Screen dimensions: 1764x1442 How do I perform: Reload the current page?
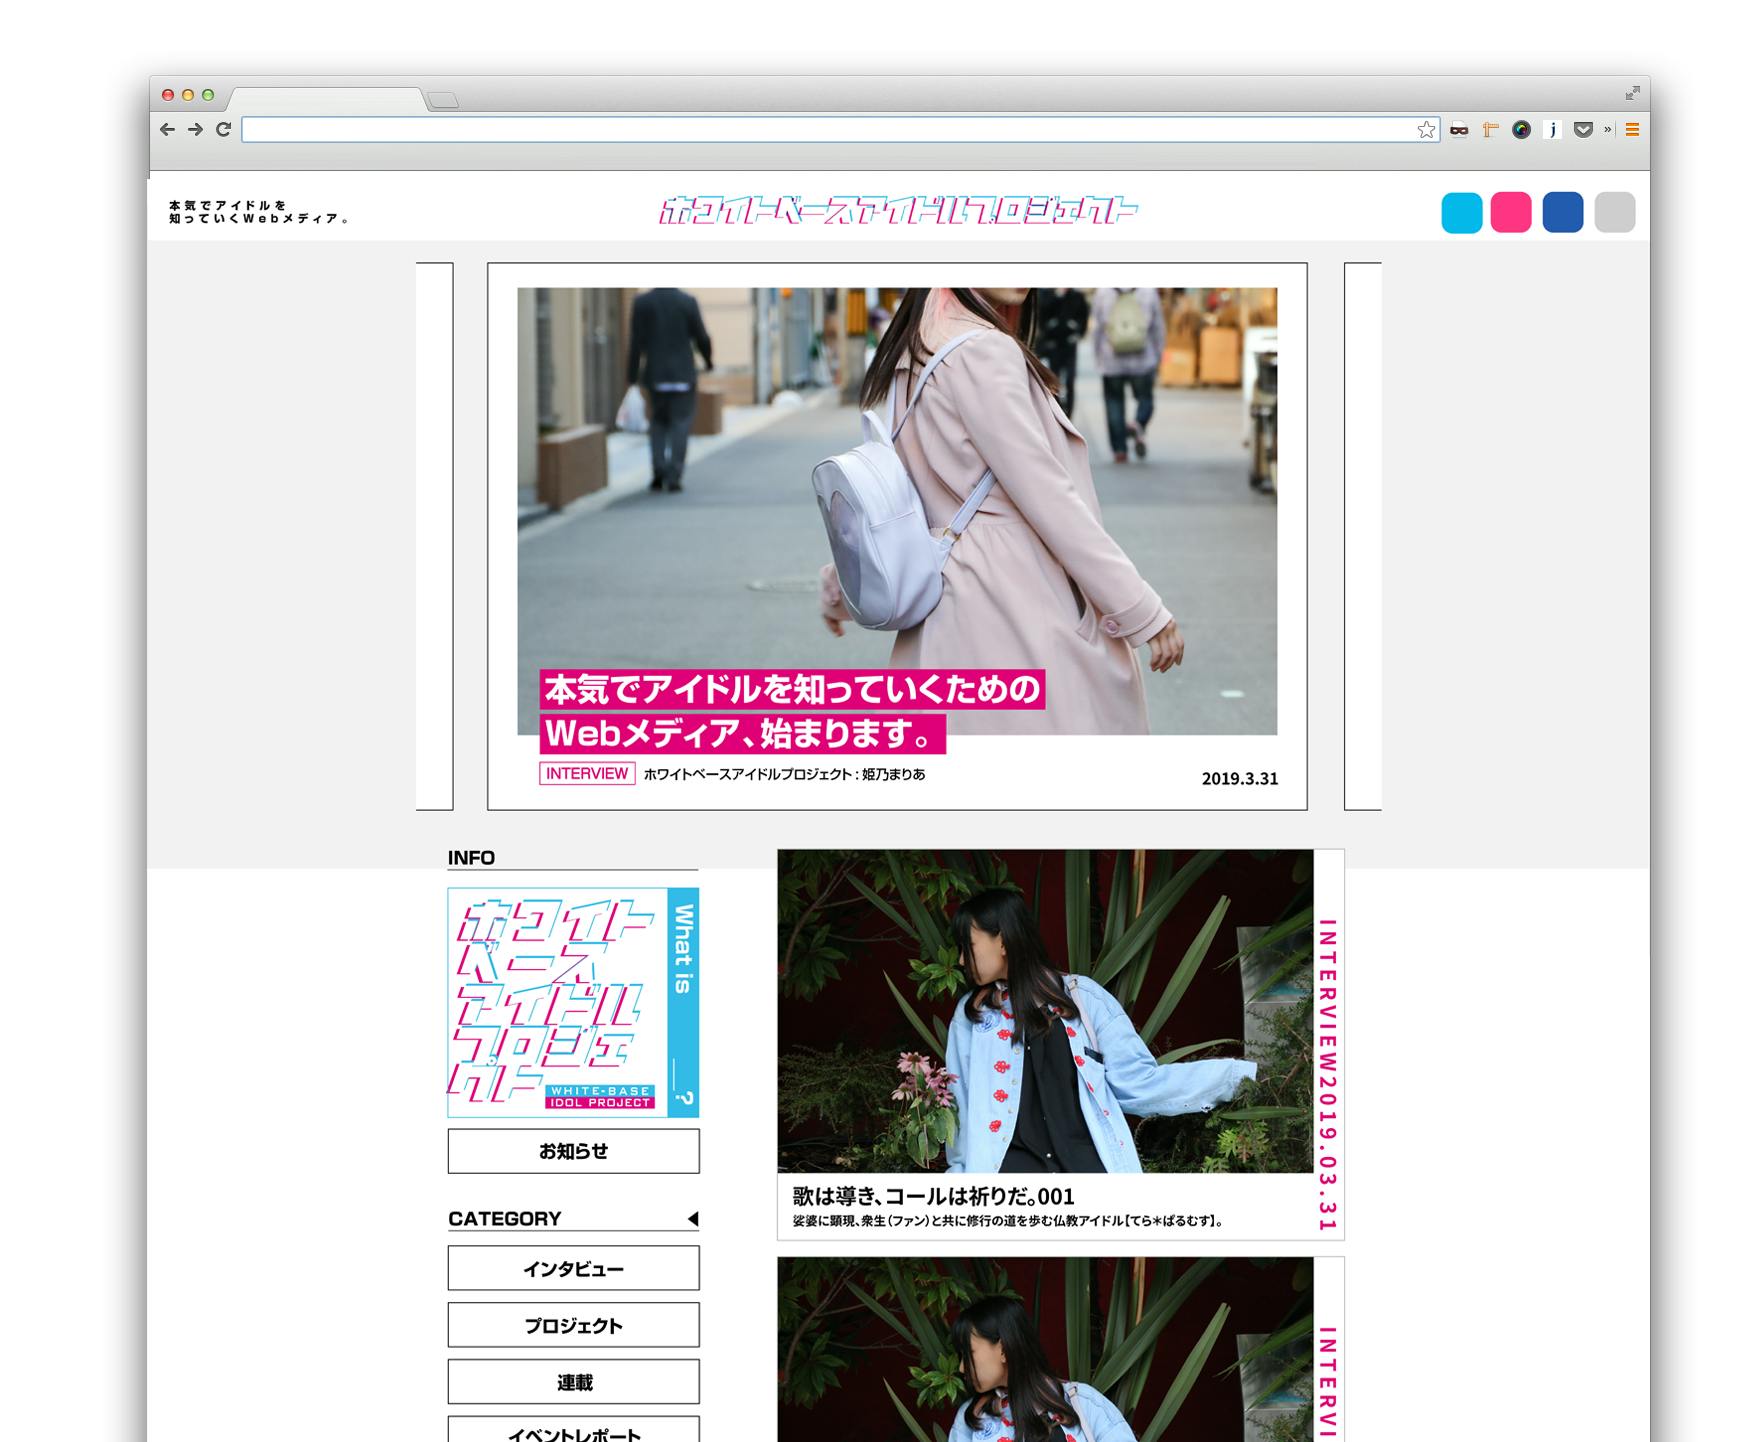[x=223, y=129]
